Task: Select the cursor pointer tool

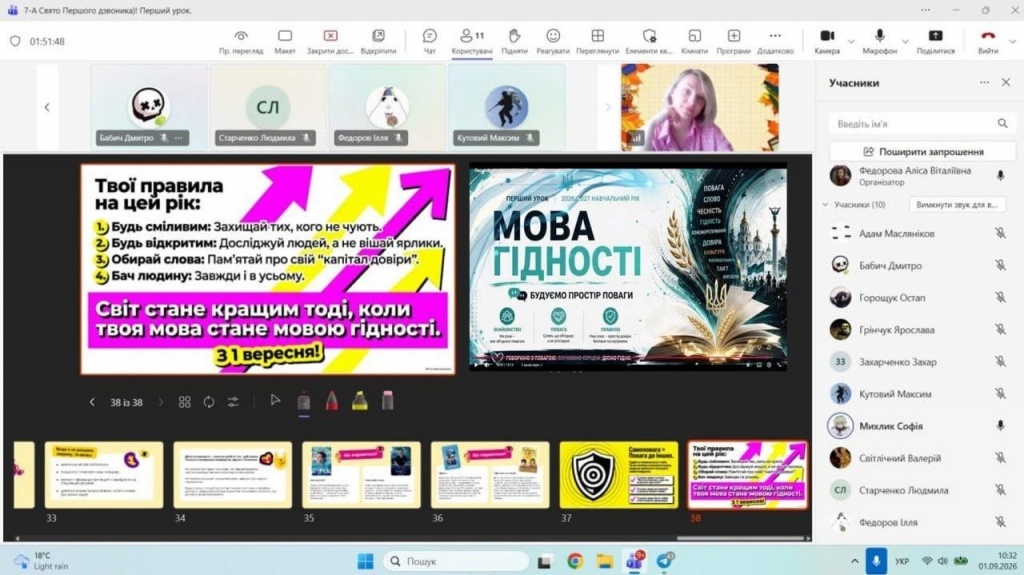Action: click(x=275, y=401)
